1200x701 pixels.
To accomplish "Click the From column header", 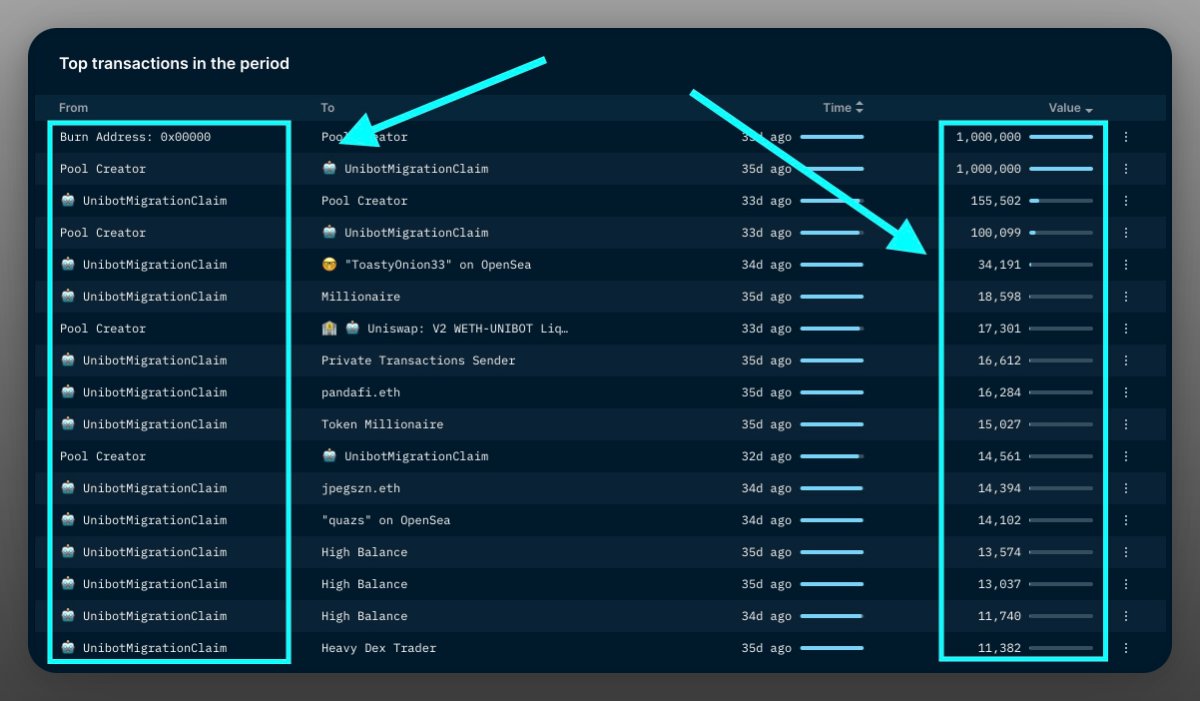I will coord(73,108).
